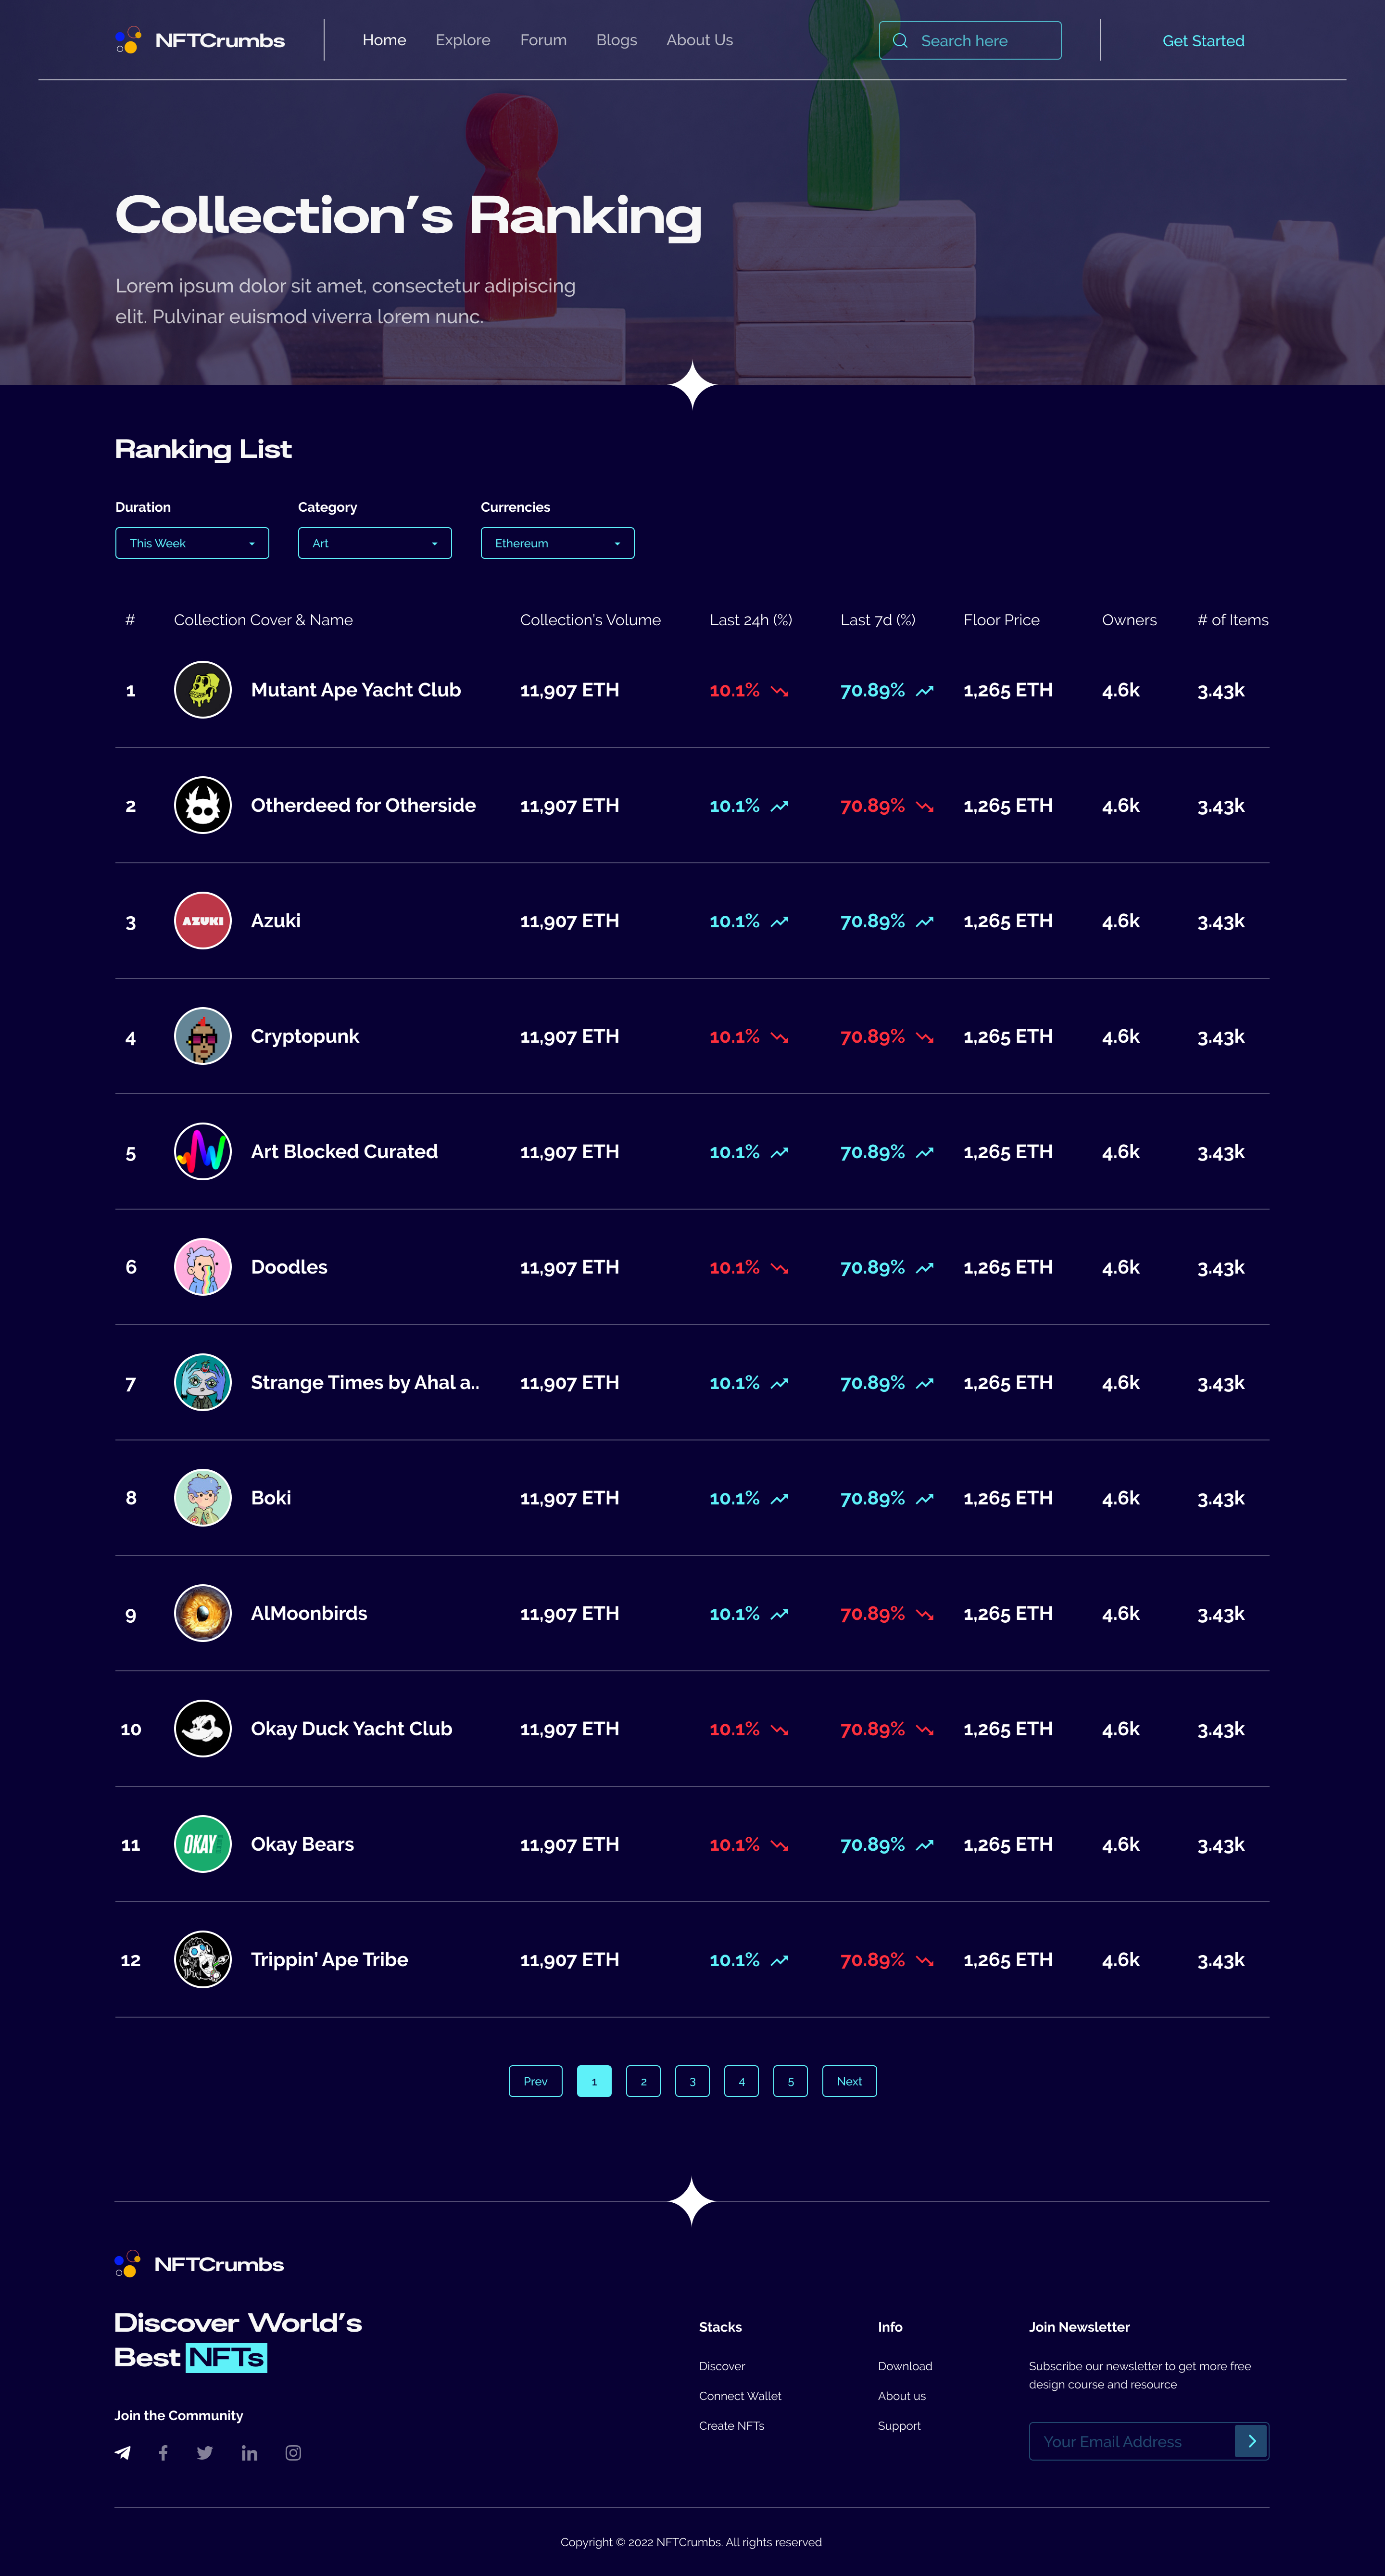Go to the Explore menu item
The height and width of the screenshot is (2576, 1385).
tap(463, 40)
